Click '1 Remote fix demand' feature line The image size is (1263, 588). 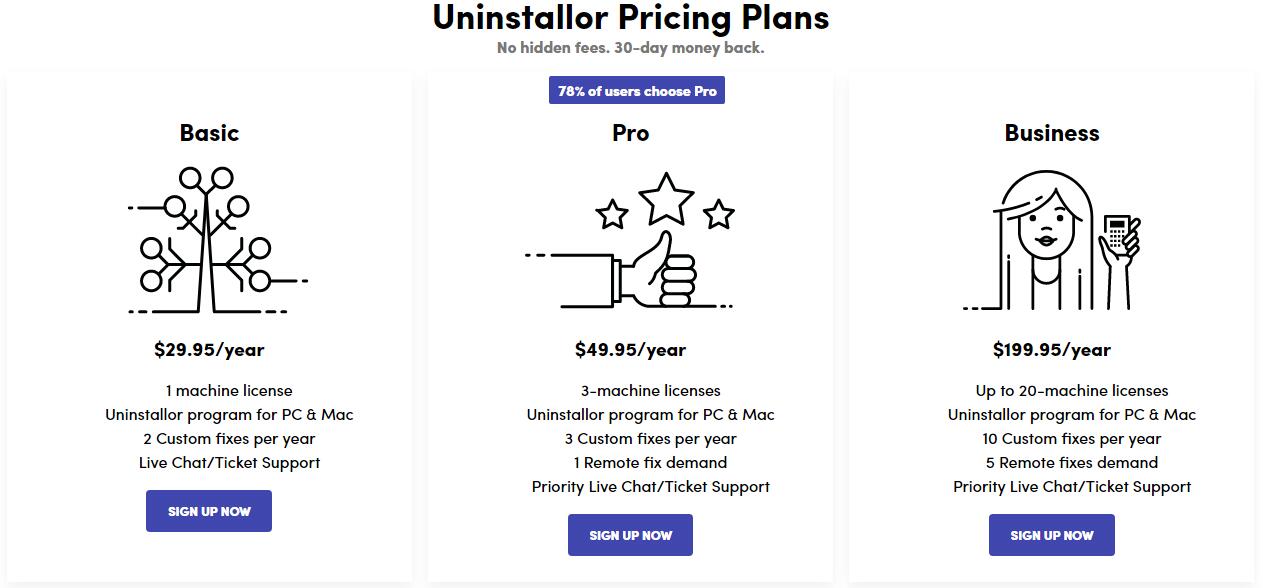(x=650, y=463)
